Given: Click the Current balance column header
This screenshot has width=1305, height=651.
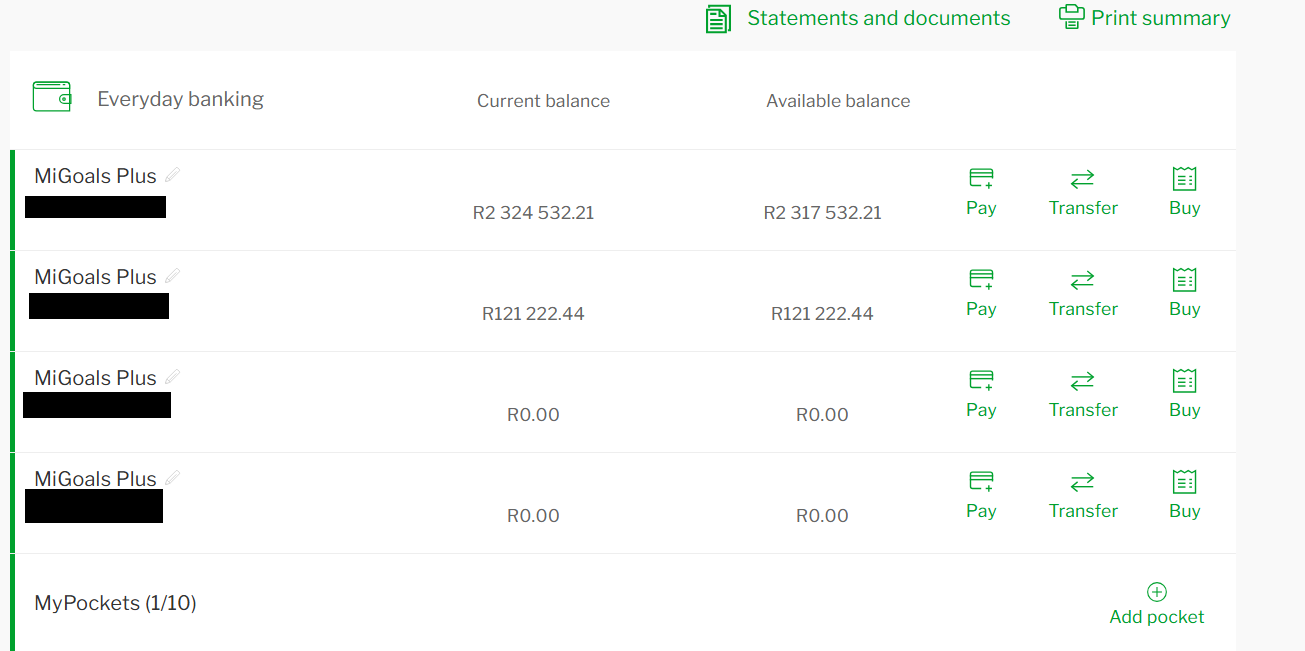Looking at the screenshot, I should pyautogui.click(x=543, y=101).
